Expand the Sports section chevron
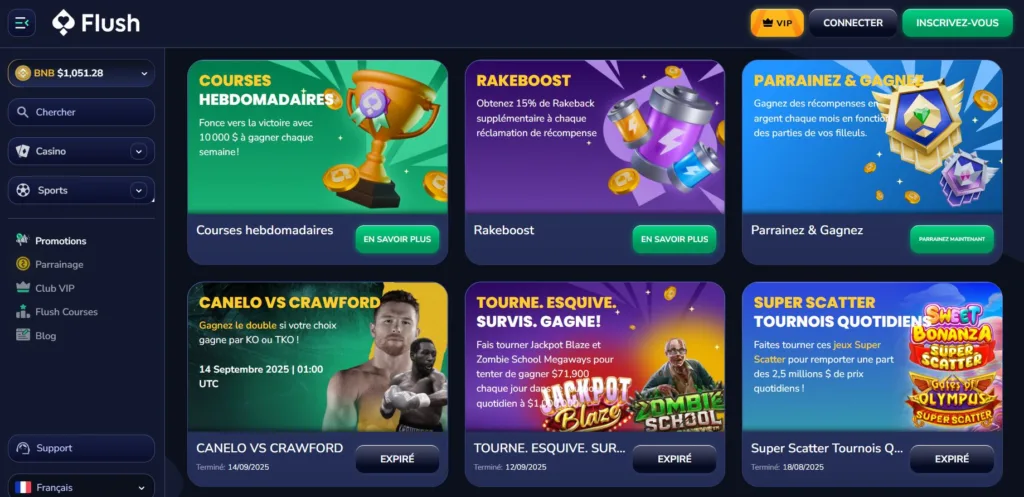This screenshot has width=1024, height=497. click(138, 191)
